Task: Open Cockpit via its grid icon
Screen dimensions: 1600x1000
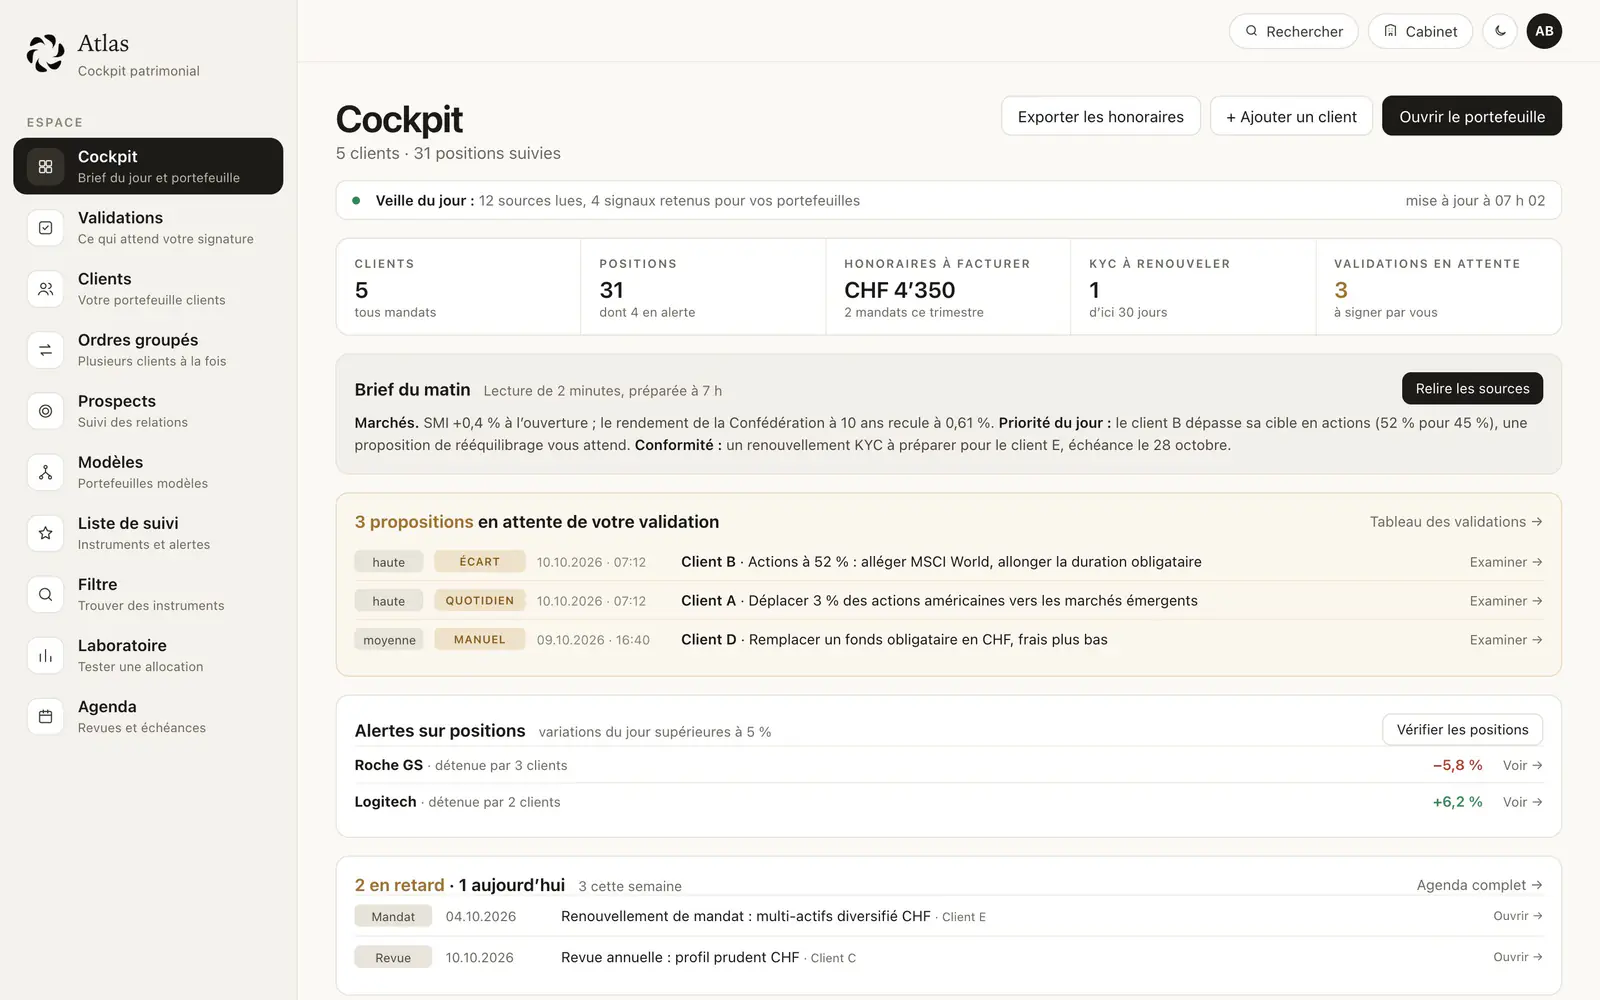Action: [45, 167]
